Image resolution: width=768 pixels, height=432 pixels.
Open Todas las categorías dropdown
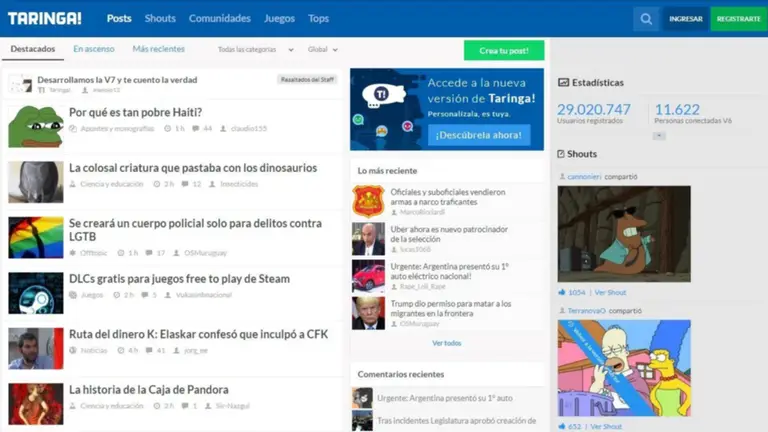click(255, 49)
